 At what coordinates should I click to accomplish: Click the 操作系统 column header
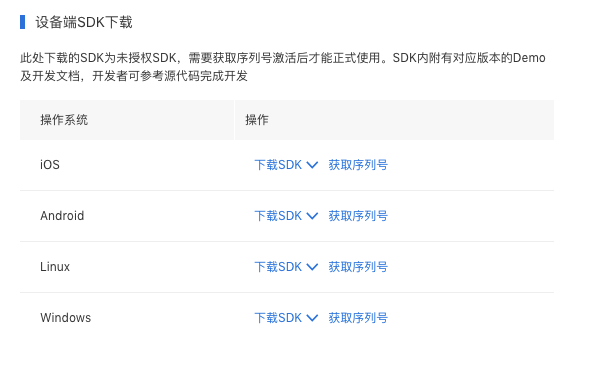(x=64, y=120)
